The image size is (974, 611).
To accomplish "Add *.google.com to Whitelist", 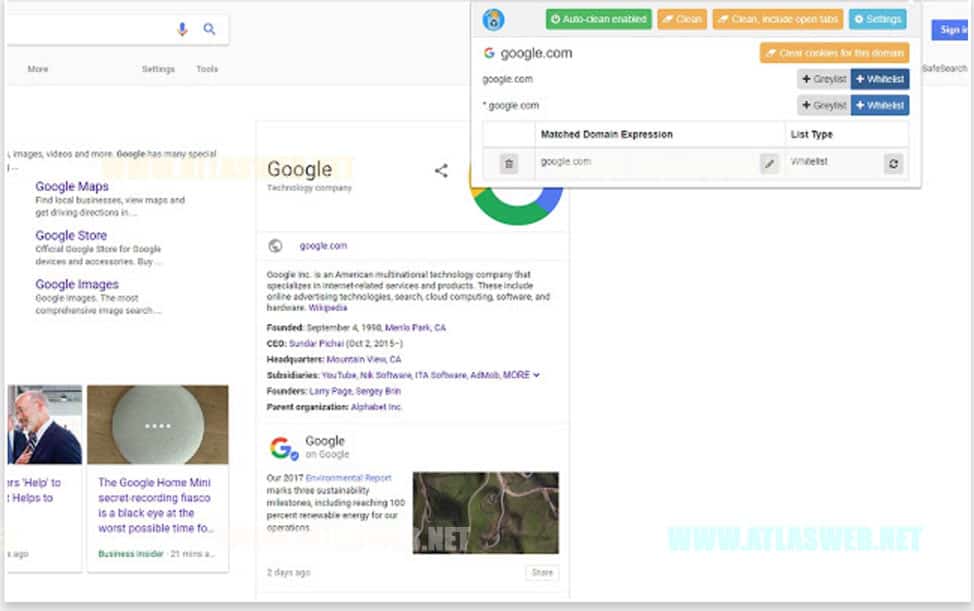I will pos(880,106).
